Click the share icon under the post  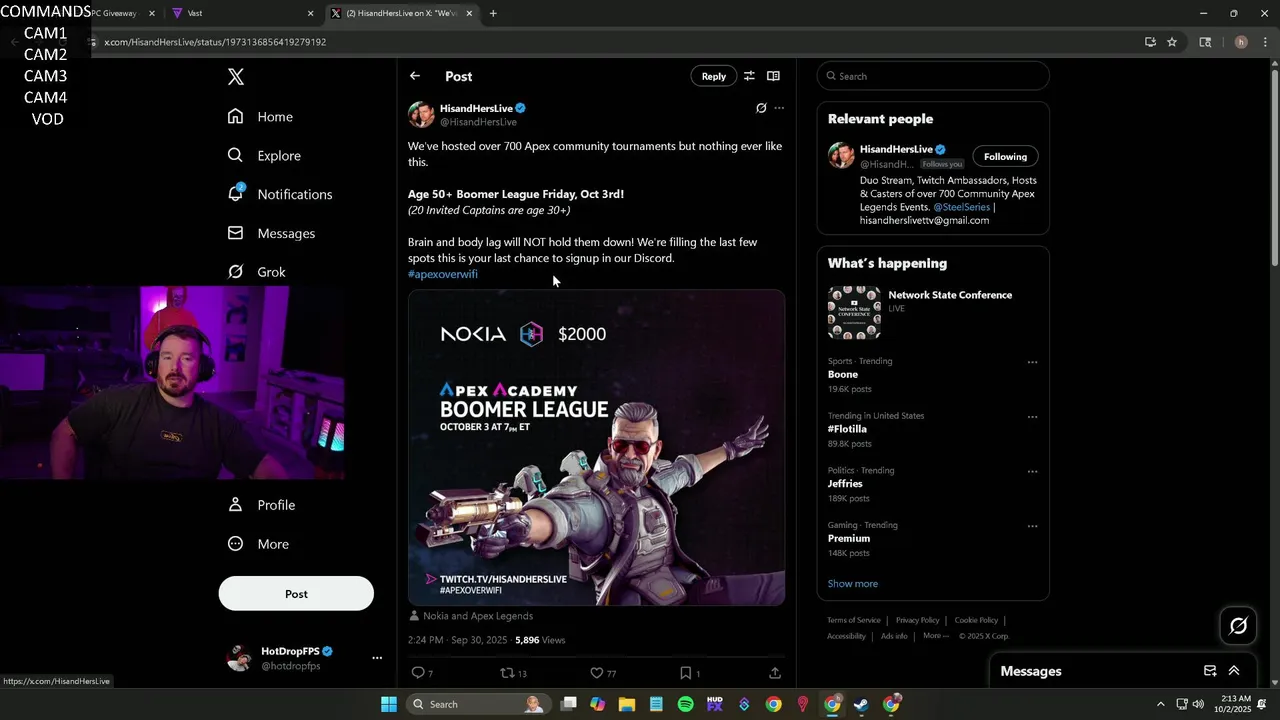pos(775,673)
